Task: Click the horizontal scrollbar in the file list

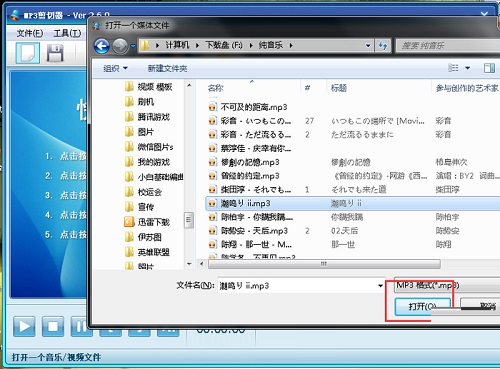Action: click(324, 264)
